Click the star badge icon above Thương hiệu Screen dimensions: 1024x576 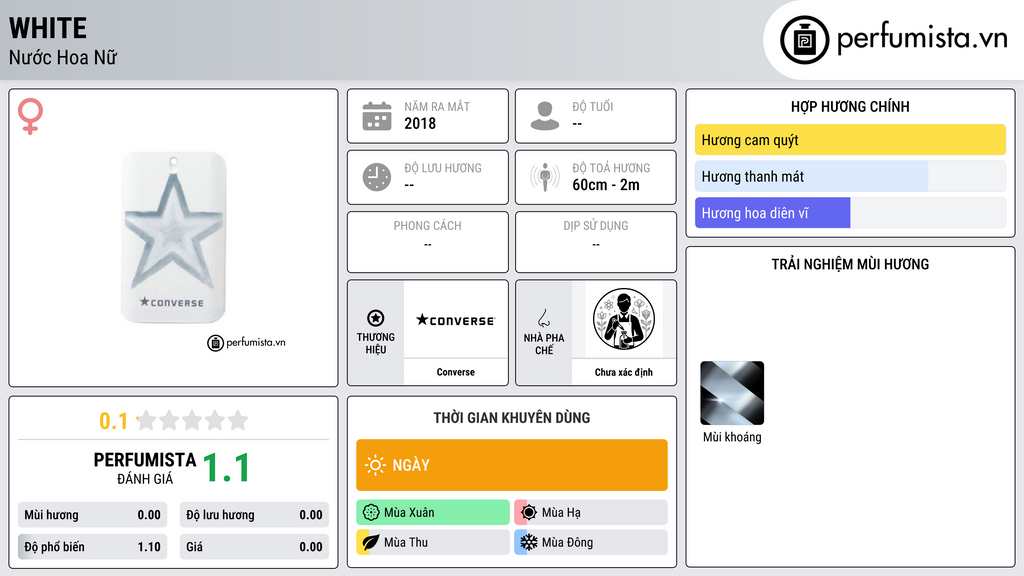click(x=376, y=318)
